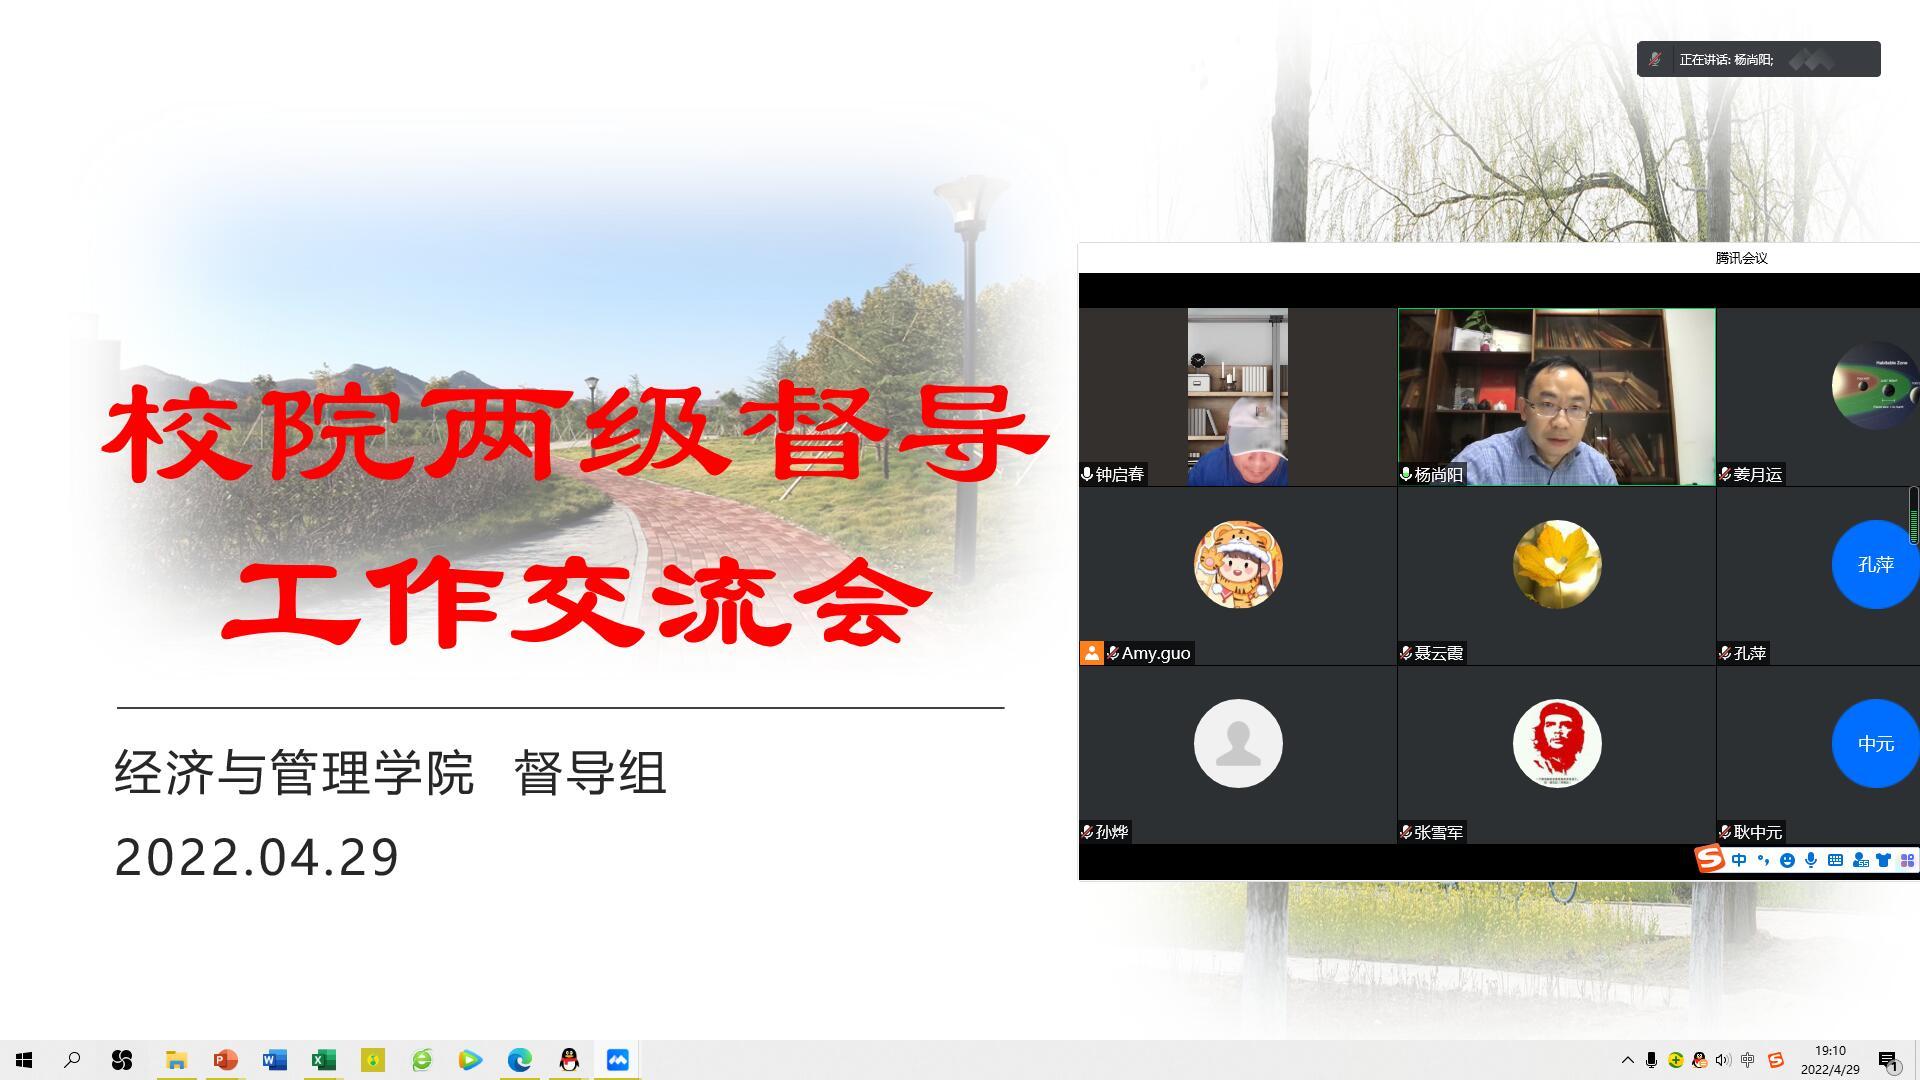Open the volume control in the tray

tap(1723, 1060)
